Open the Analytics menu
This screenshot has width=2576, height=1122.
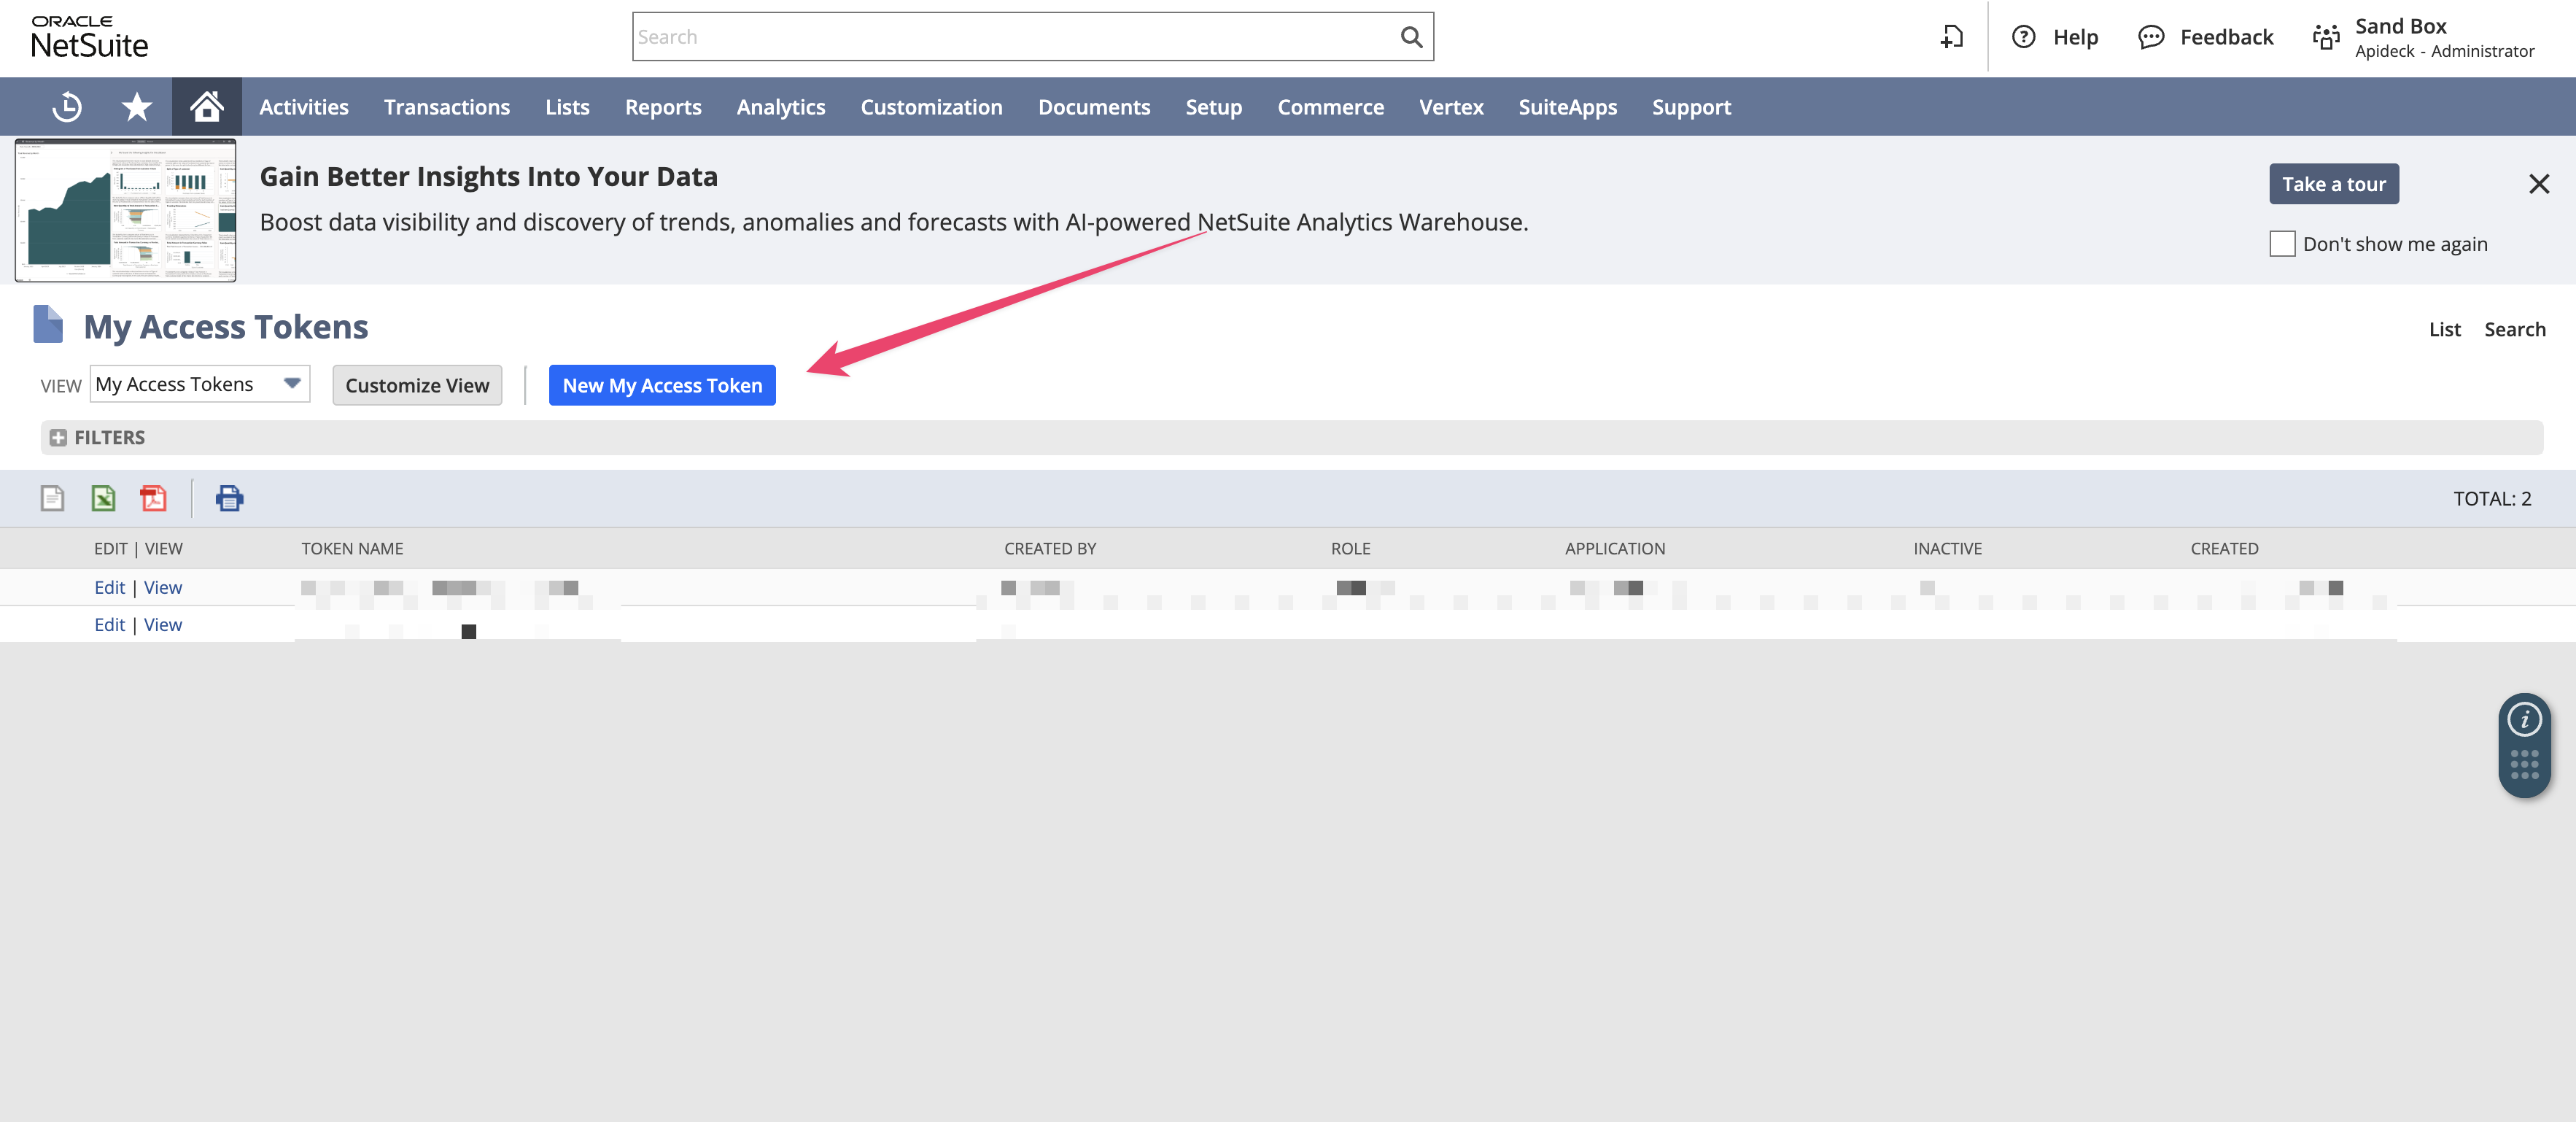[781, 106]
